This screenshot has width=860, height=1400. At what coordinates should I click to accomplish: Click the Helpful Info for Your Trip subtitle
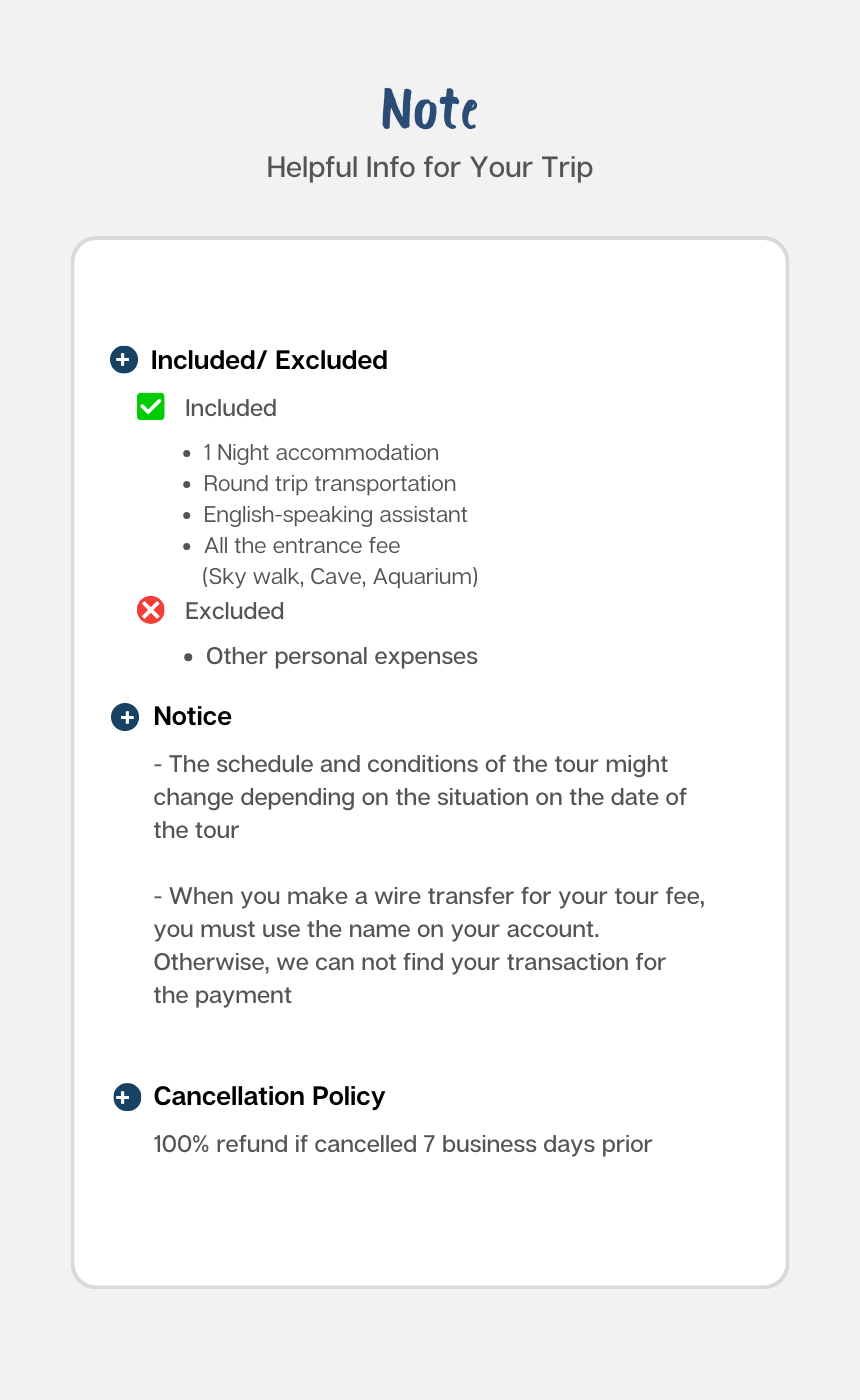430,167
